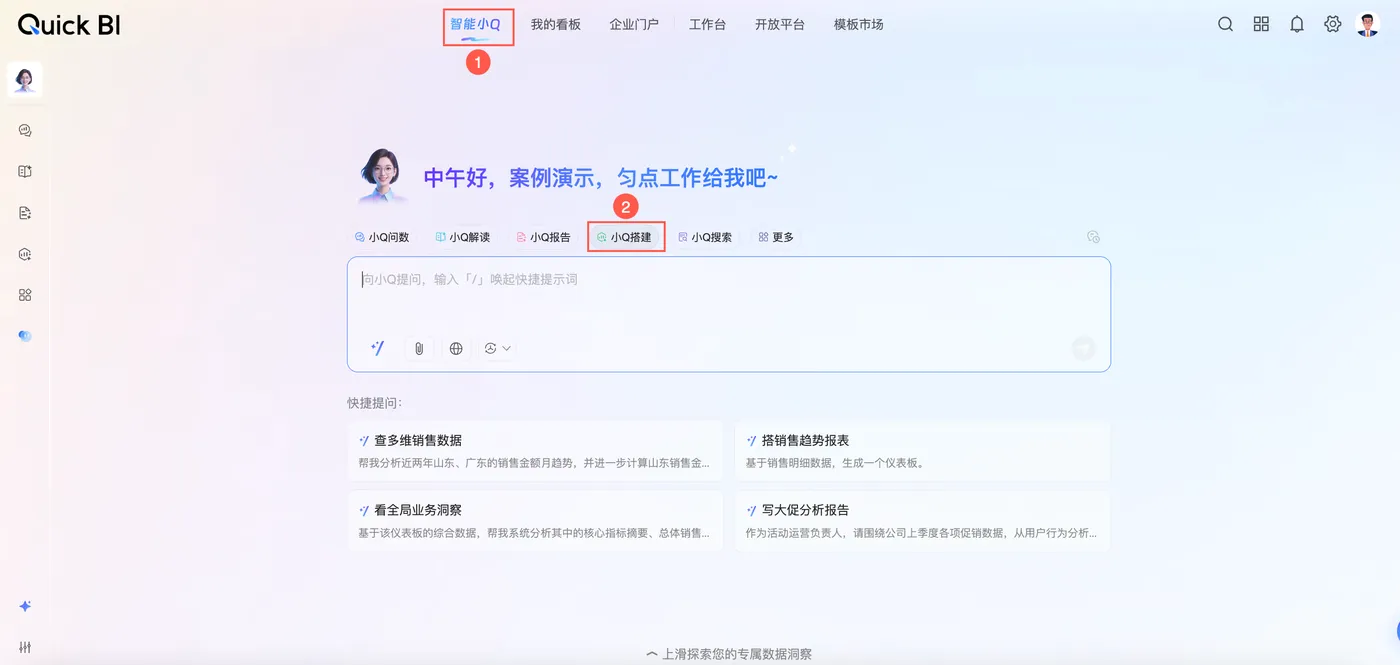Select the 小Q解读 chip
1400x665 pixels.
[462, 237]
